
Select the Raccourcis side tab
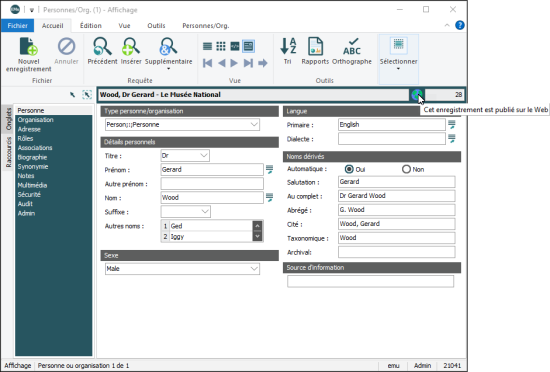click(8, 152)
